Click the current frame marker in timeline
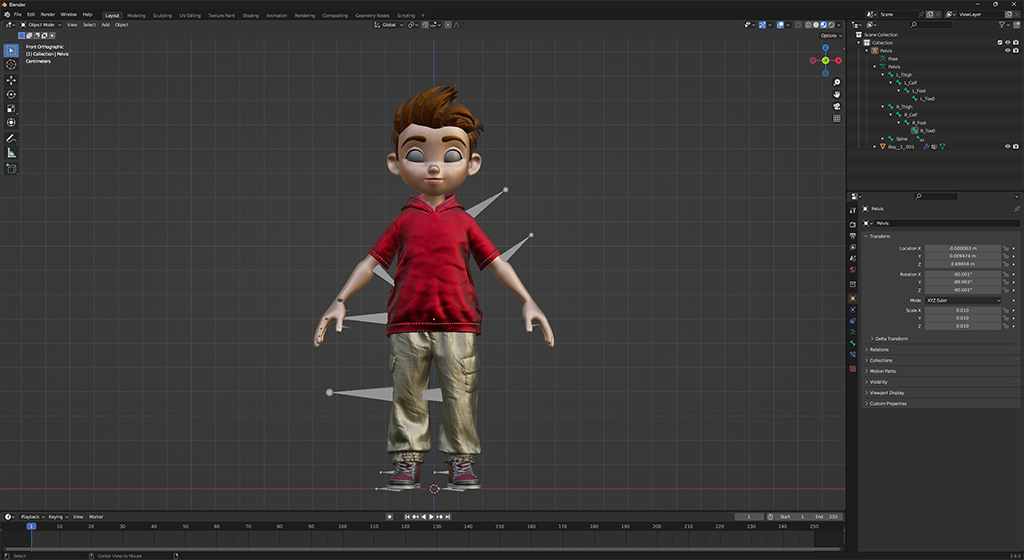This screenshot has height=560, width=1024. point(31,526)
